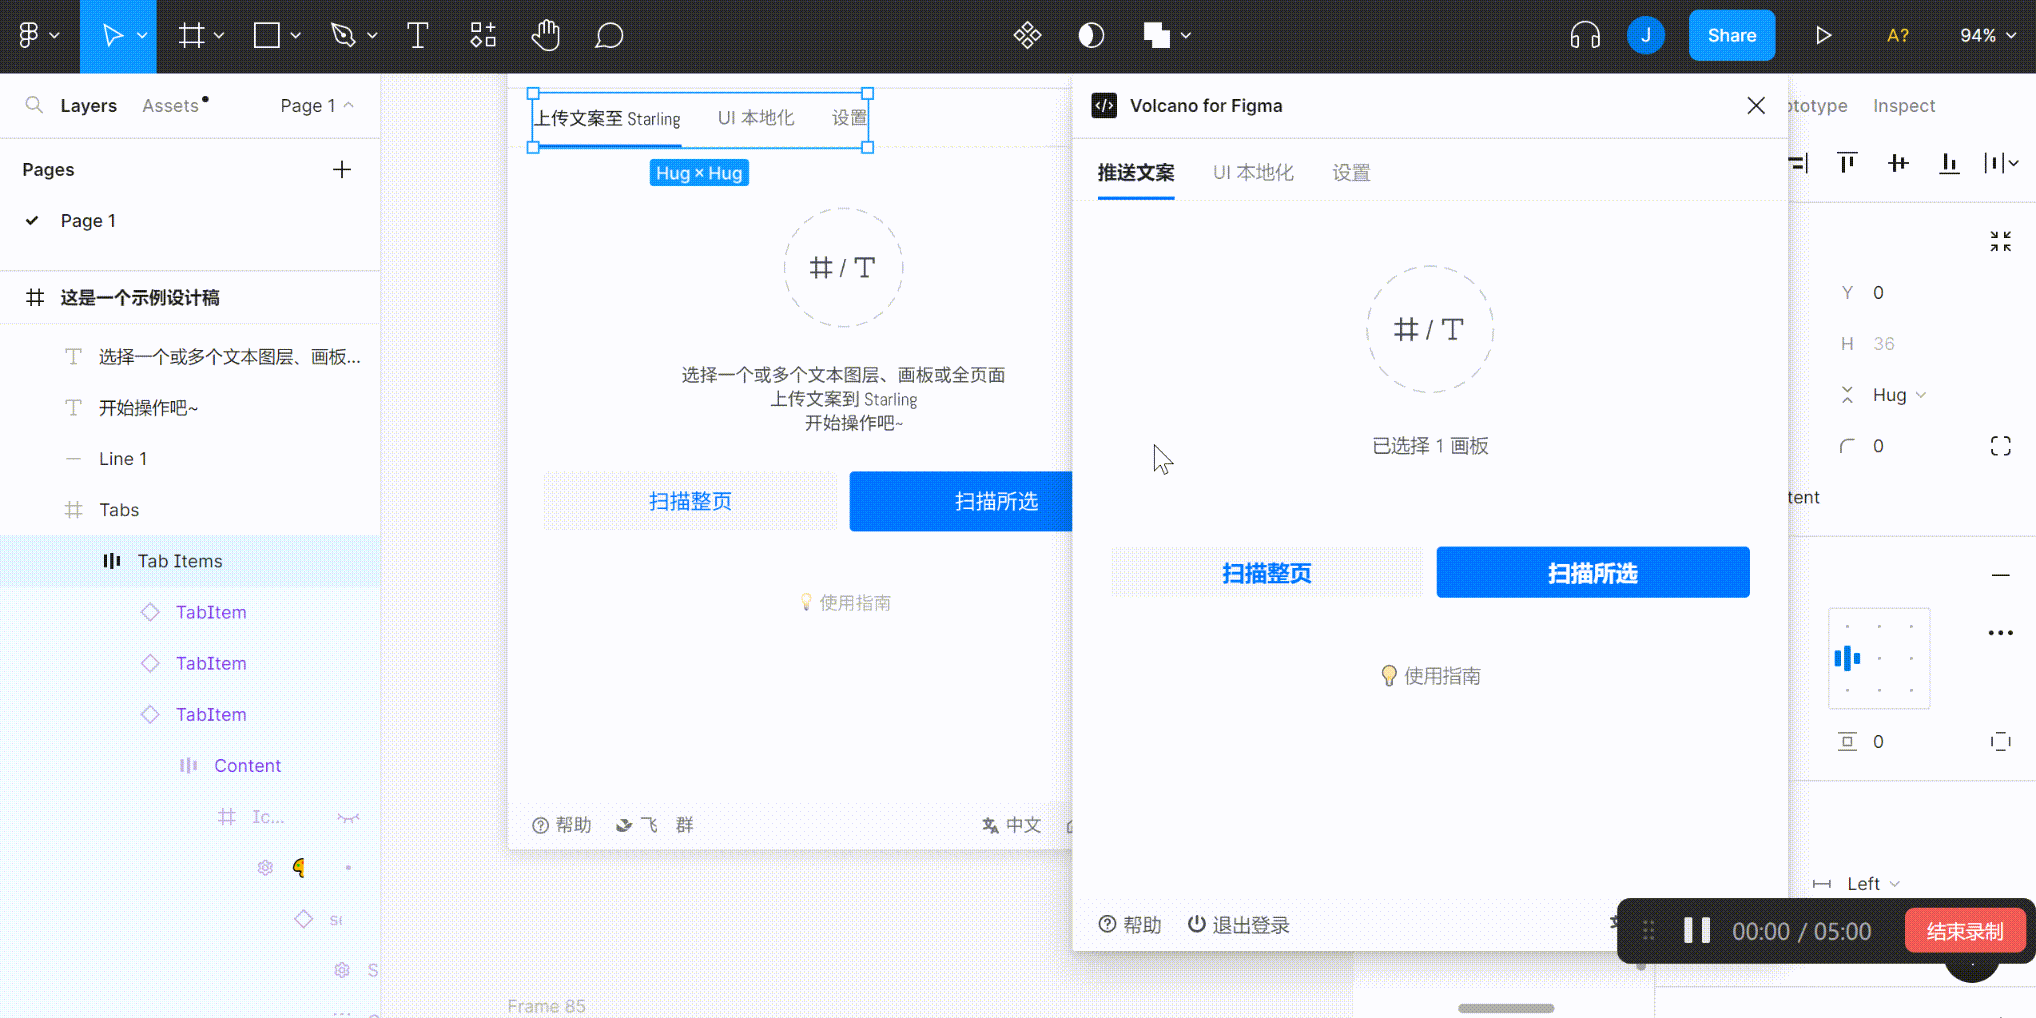The height and width of the screenshot is (1018, 2036).
Task: Select the Hand tool
Action: pos(545,36)
